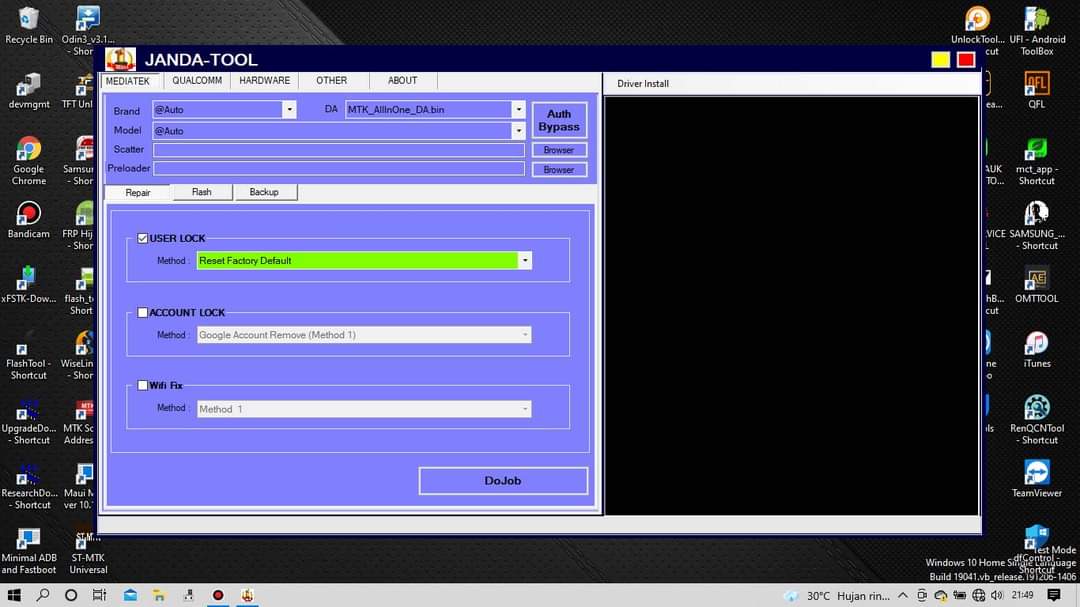Switch to the MEDIATEK tab
The image size is (1080, 607).
(x=128, y=81)
